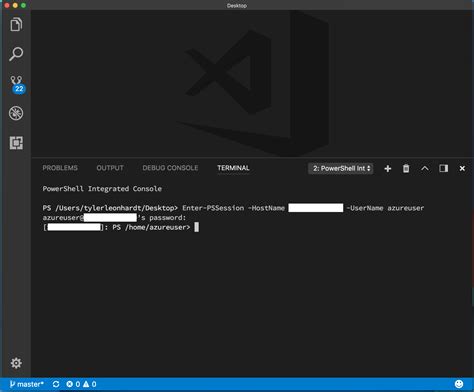Switch to the Output tab

coord(110,168)
